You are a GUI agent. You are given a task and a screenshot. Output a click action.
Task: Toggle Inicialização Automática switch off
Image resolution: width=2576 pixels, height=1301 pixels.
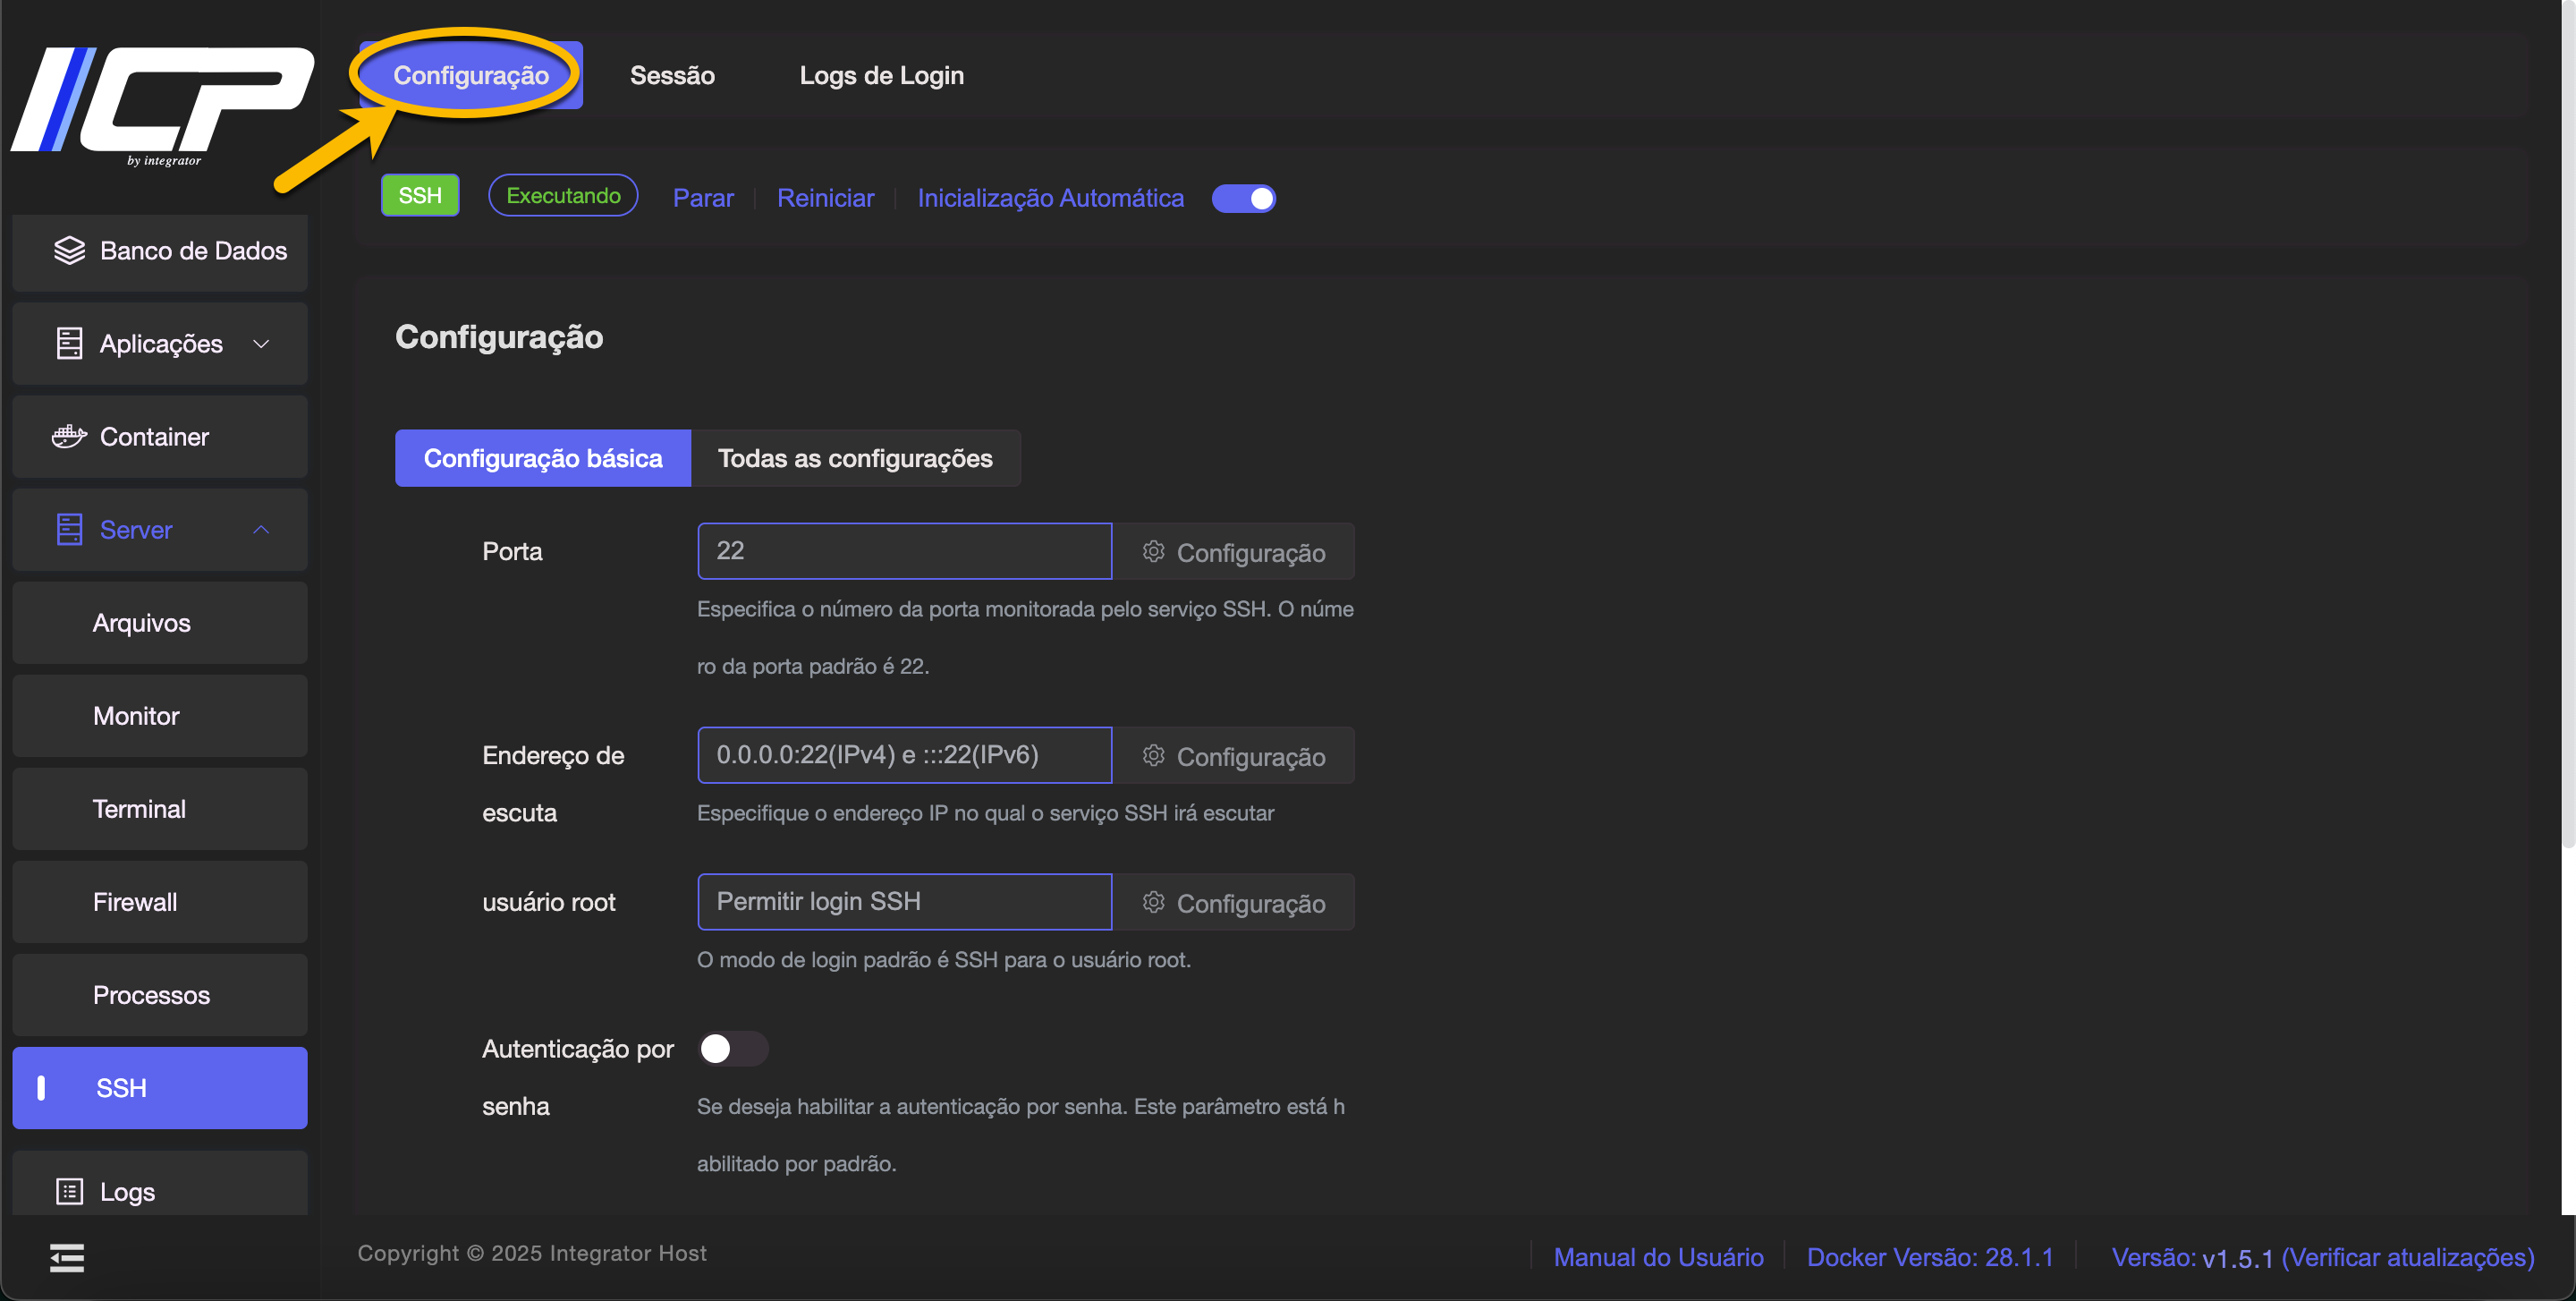pos(1243,198)
